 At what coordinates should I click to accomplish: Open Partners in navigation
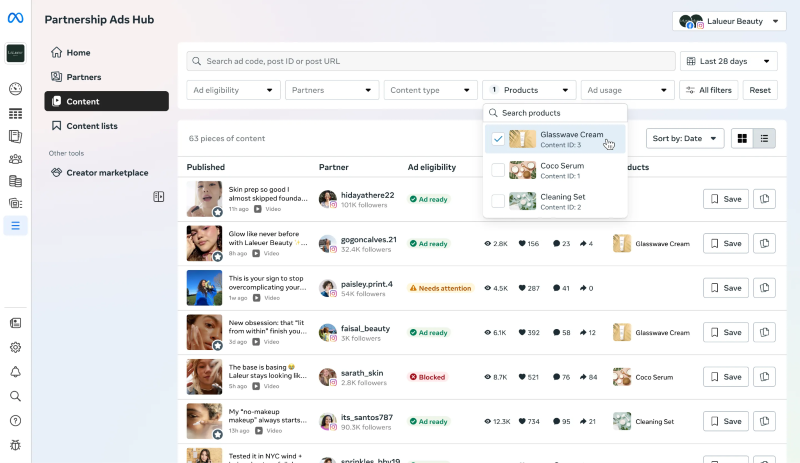pos(106,77)
